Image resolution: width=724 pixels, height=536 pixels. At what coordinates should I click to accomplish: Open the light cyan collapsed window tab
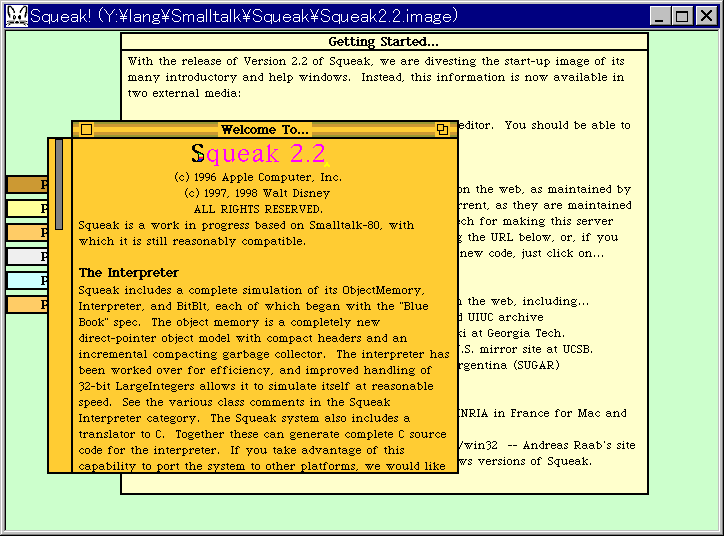[x=27, y=280]
